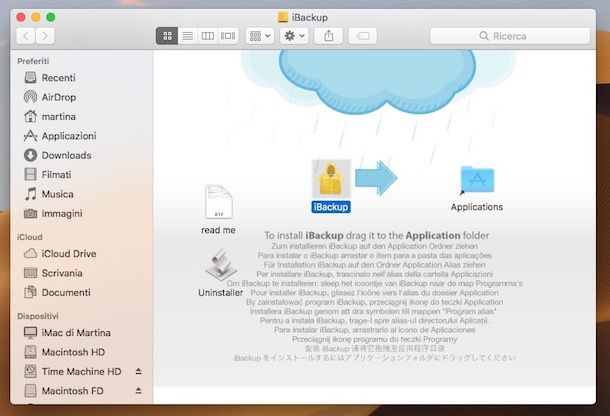This screenshot has height=416, width=610.
Task: Switch to list view
Action: pos(188,36)
